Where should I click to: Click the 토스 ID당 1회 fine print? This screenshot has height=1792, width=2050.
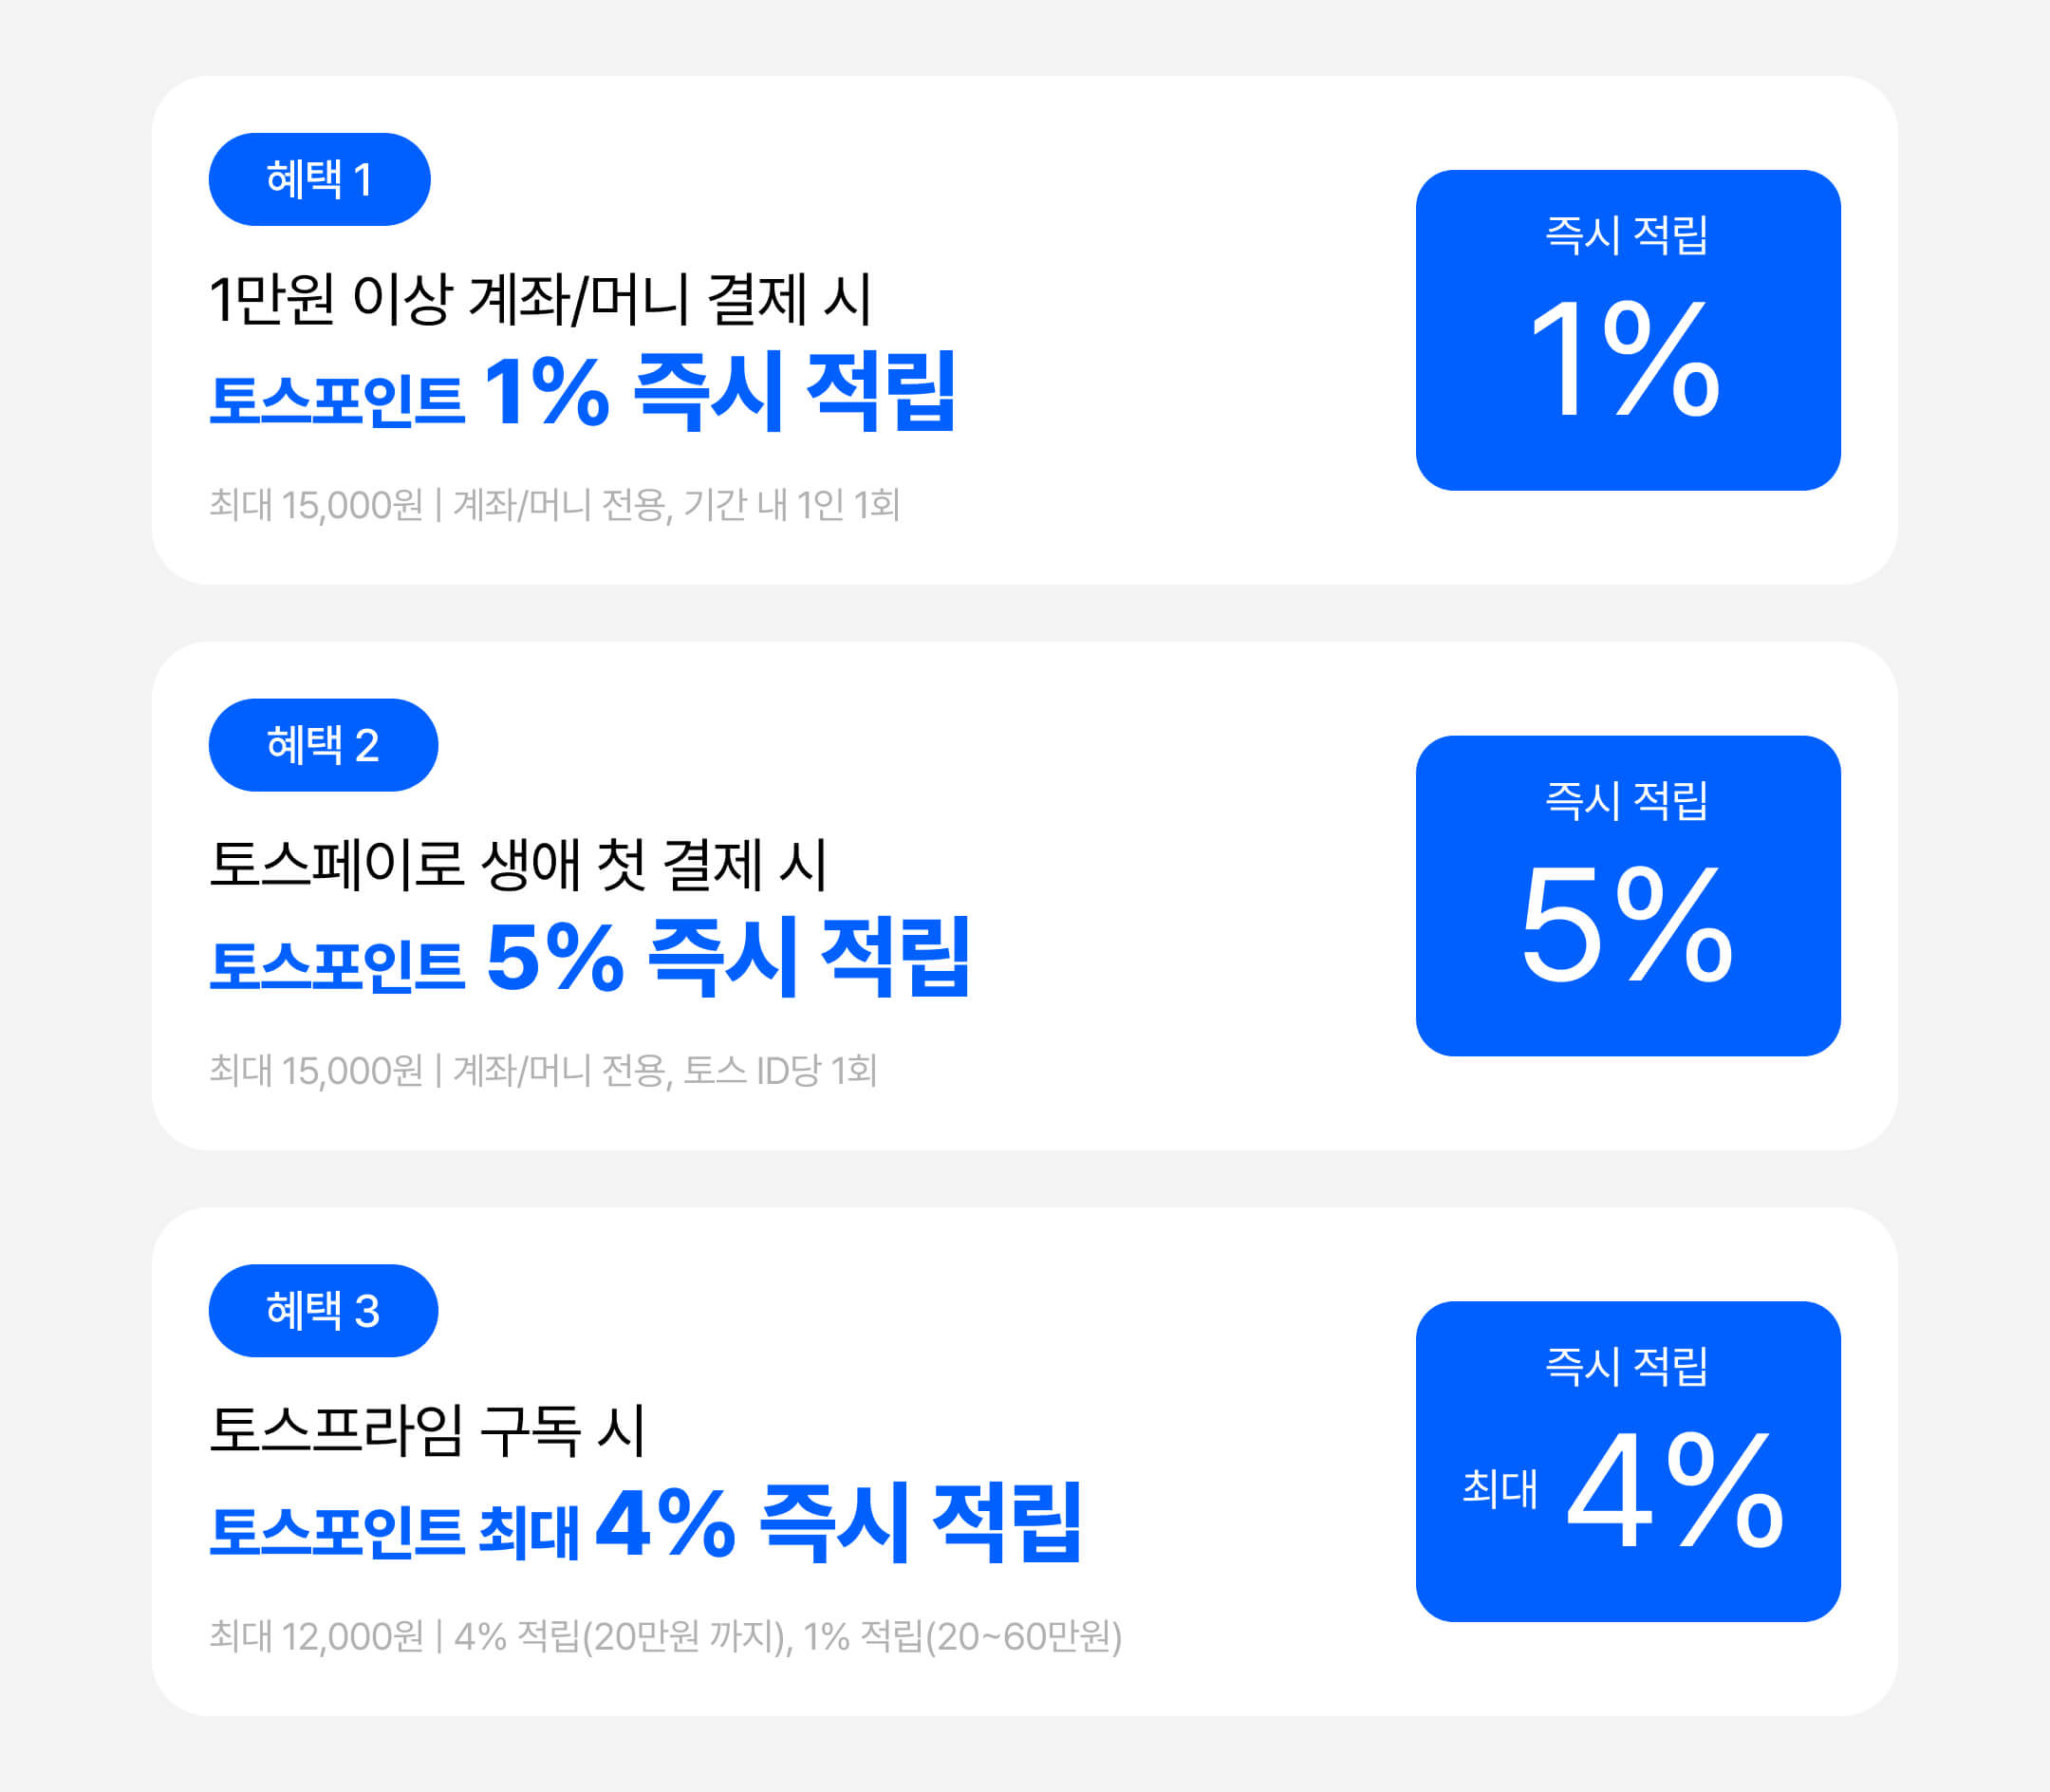pyautogui.click(x=780, y=1070)
